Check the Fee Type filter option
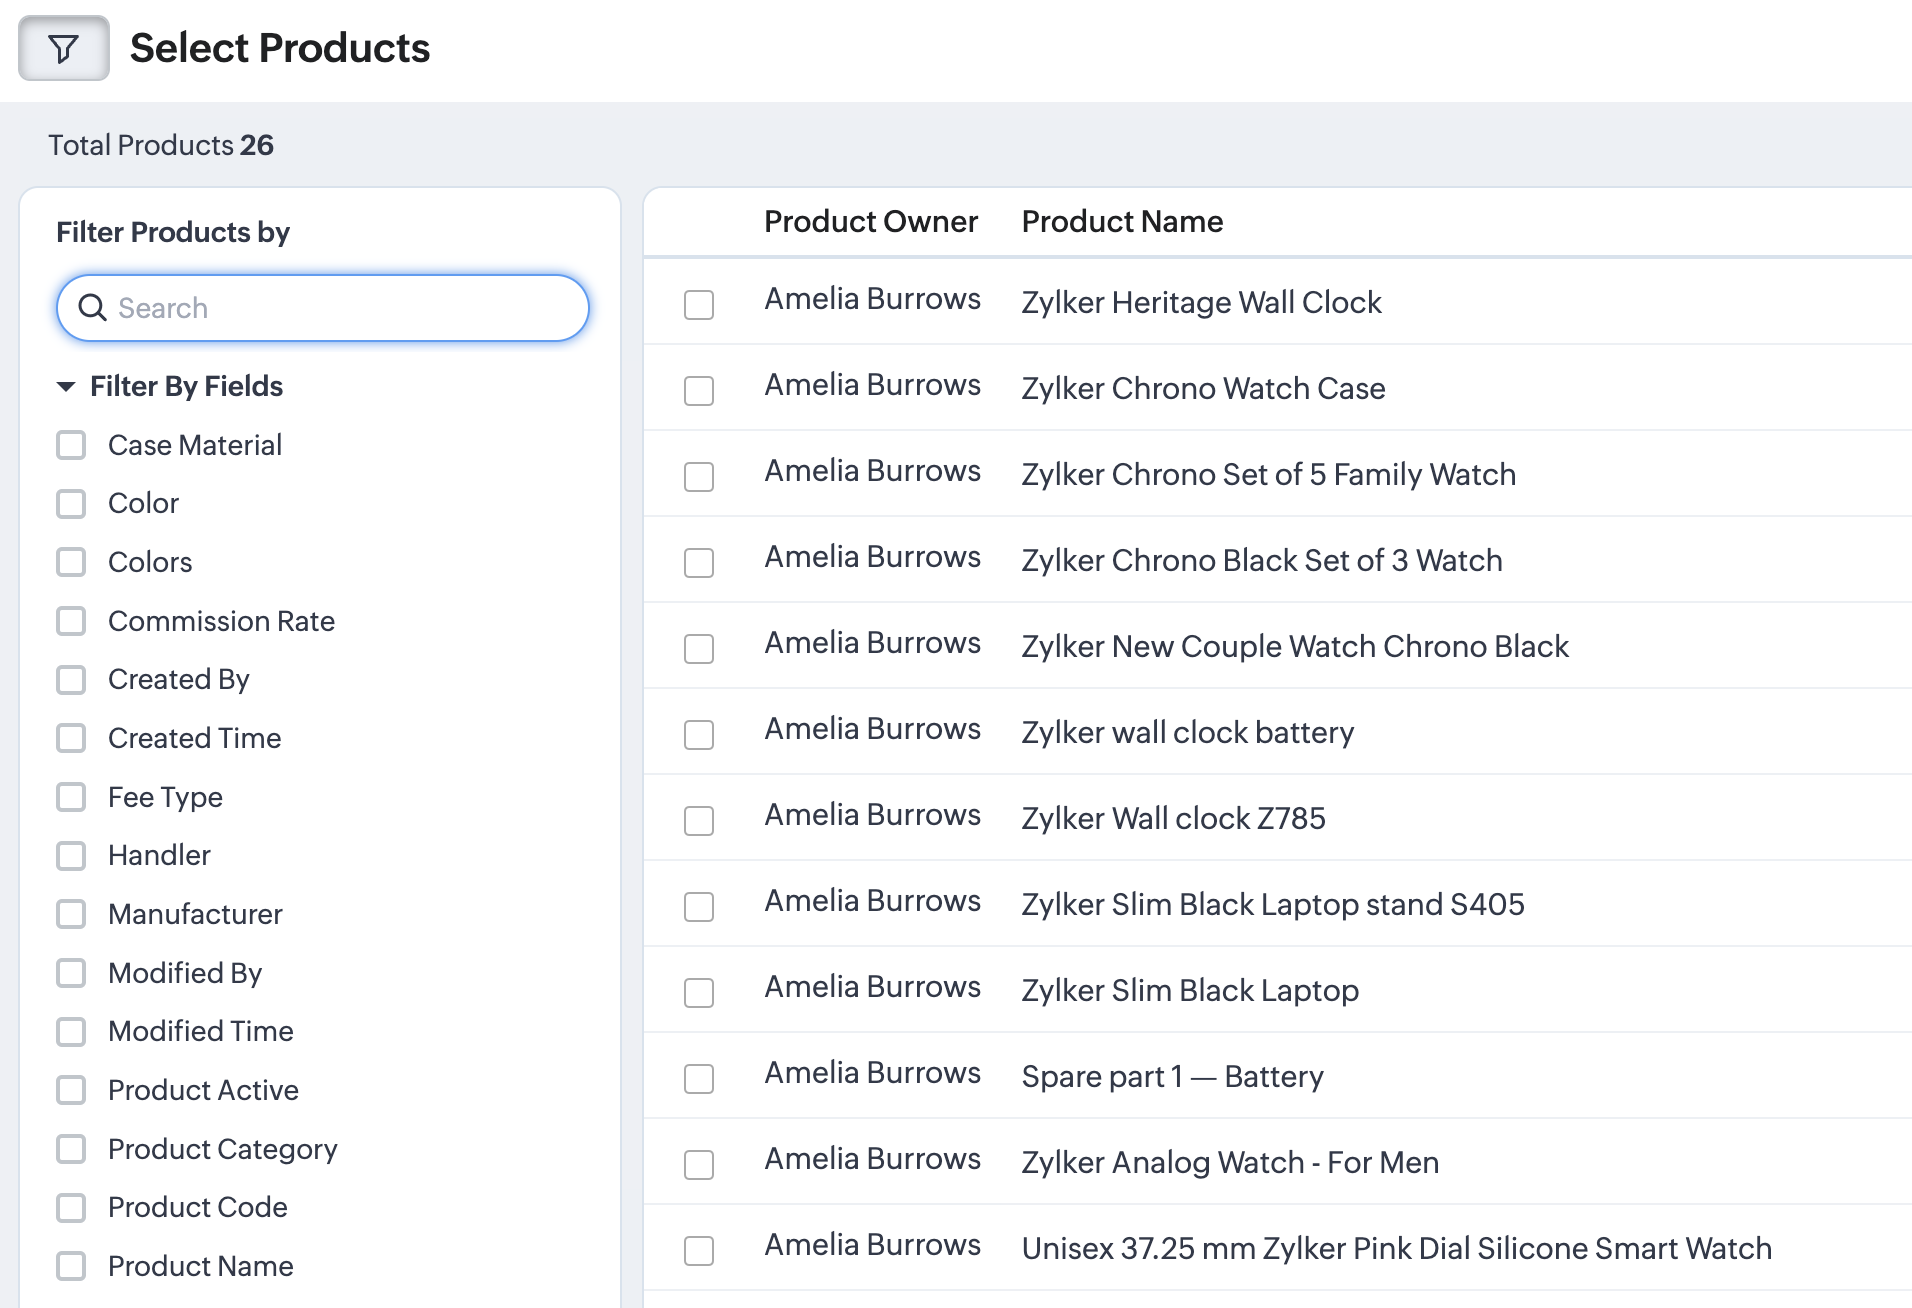The width and height of the screenshot is (1912, 1308). (71, 797)
